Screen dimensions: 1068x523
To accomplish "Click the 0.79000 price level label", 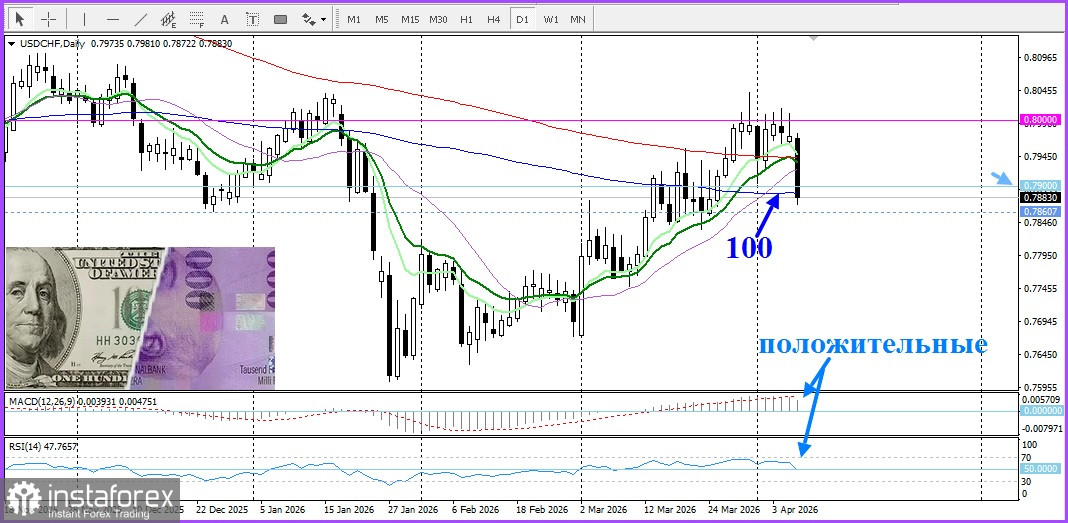I will [1040, 185].
